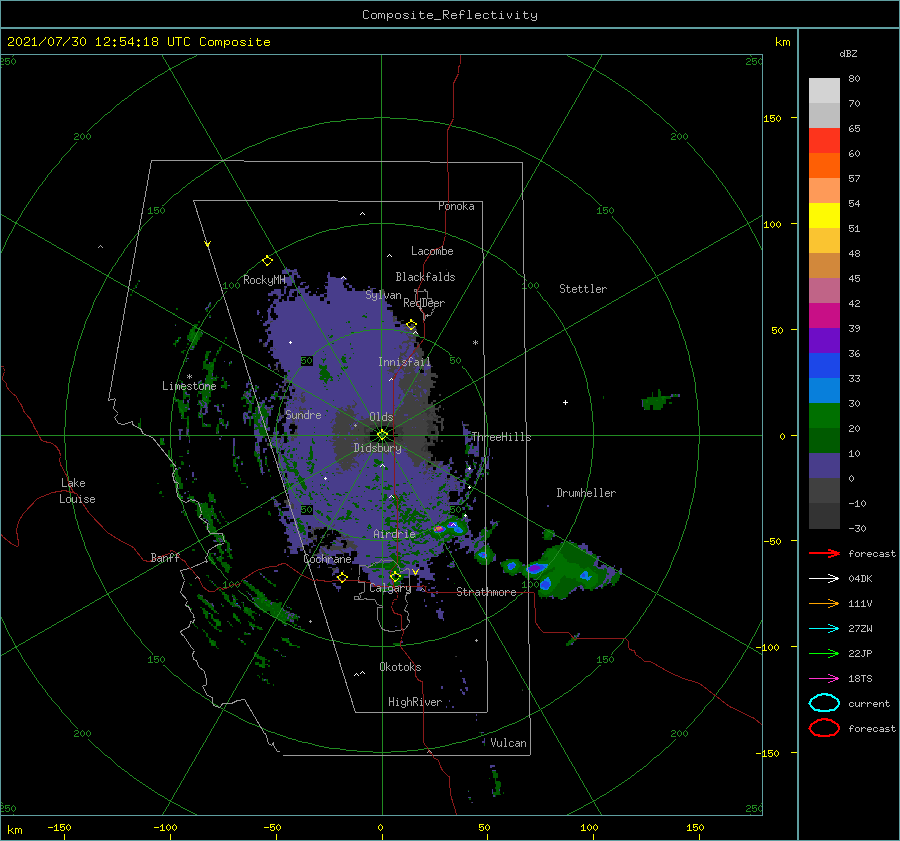Select the Calgary city label
Screen dimensions: 900x841
click(x=390, y=588)
